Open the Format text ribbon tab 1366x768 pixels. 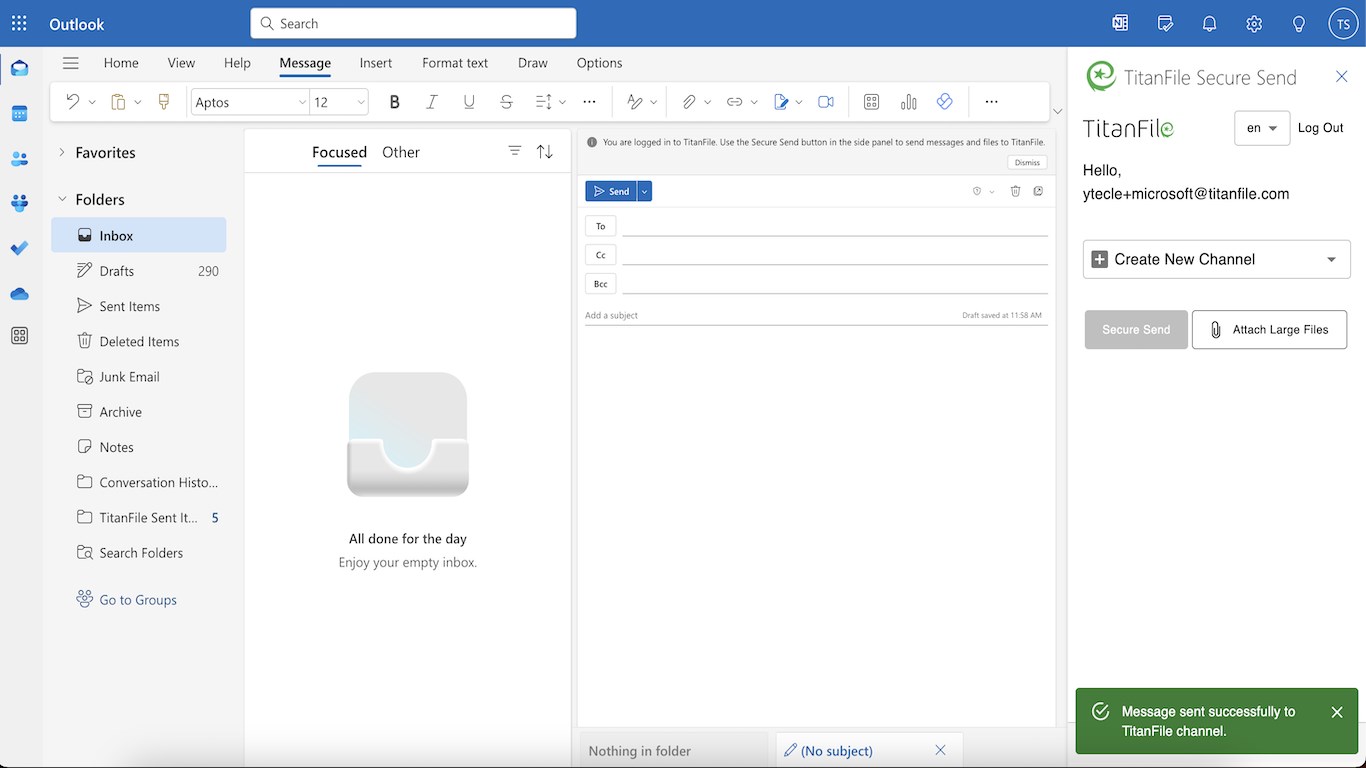coord(455,63)
